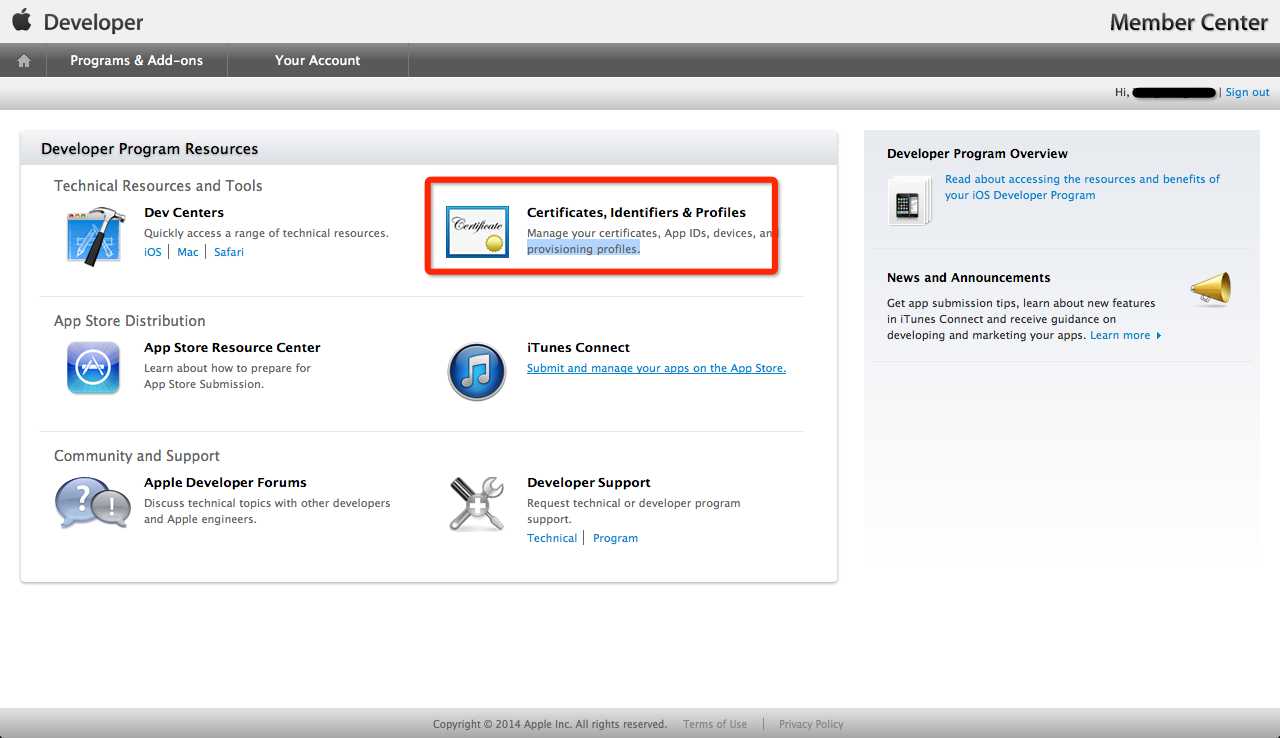
Task: Follow Submit and manage your apps link
Action: point(656,368)
